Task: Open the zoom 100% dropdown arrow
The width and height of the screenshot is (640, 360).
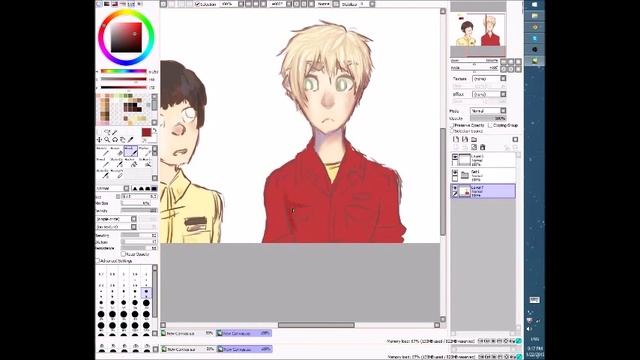Action: pyautogui.click(x=240, y=4)
